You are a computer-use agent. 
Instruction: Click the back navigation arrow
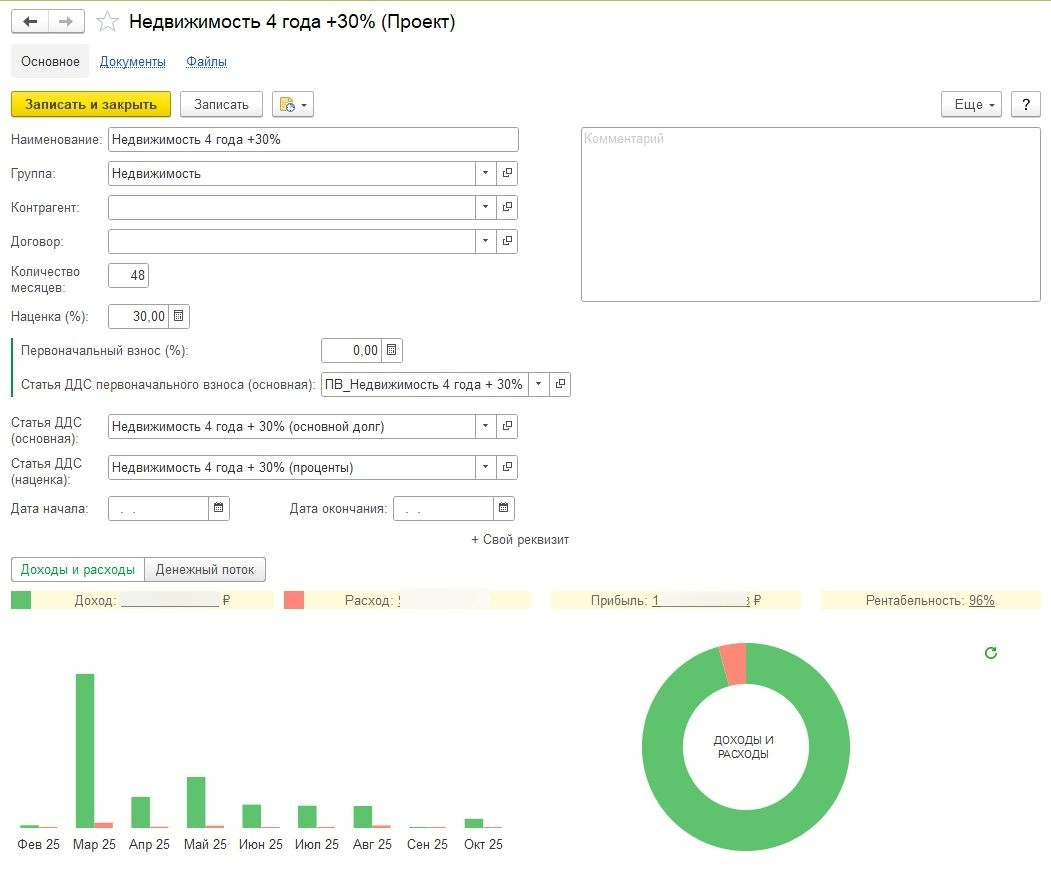pos(30,22)
